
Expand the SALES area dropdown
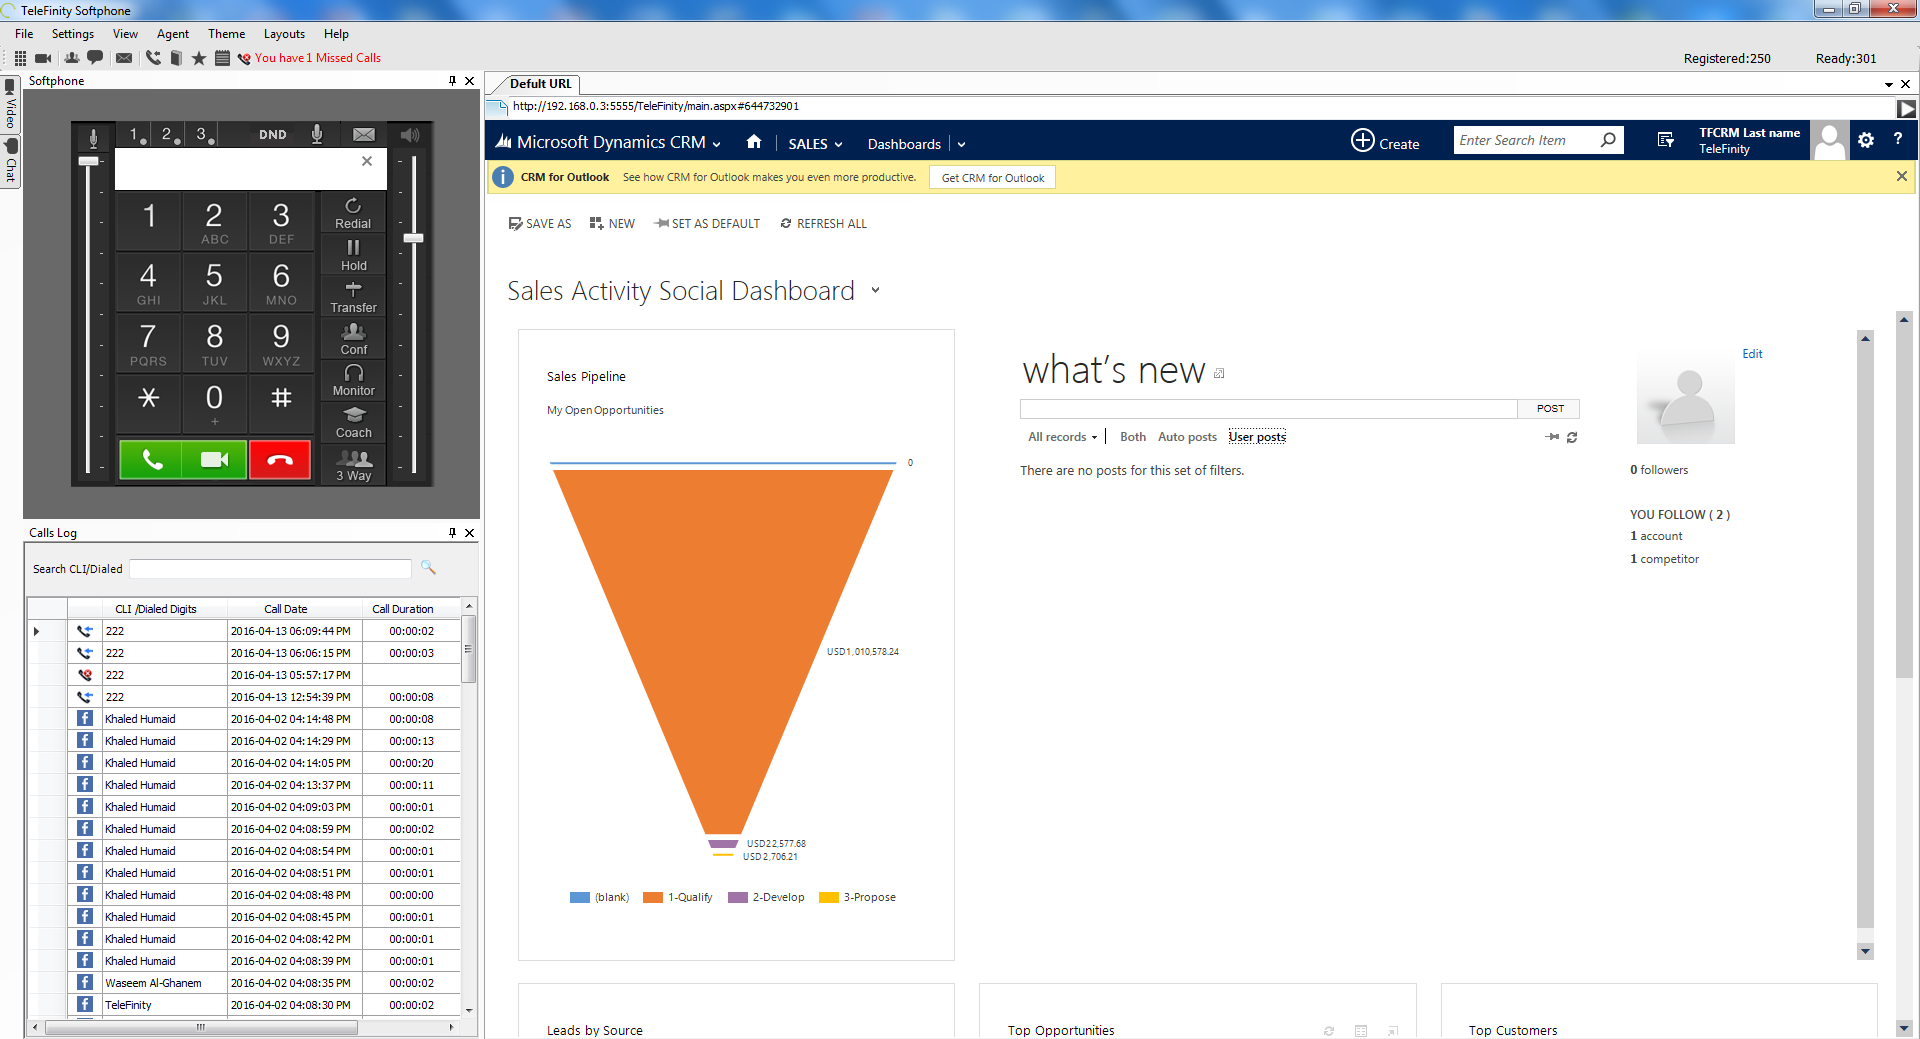coord(839,144)
